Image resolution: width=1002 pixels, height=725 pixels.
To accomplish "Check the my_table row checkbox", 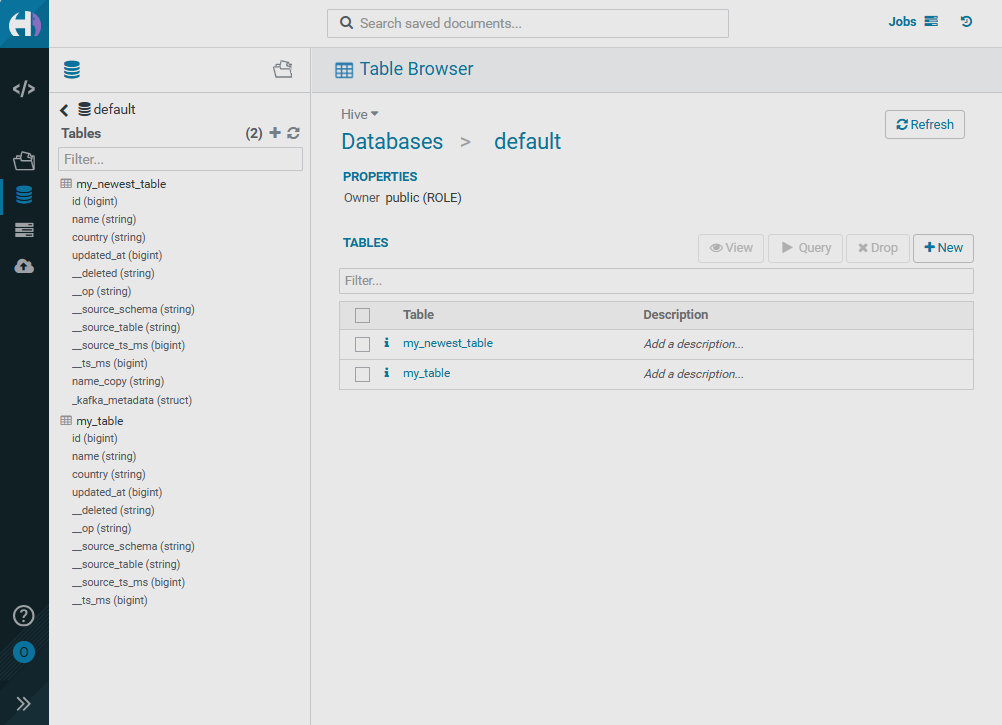I will [362, 374].
